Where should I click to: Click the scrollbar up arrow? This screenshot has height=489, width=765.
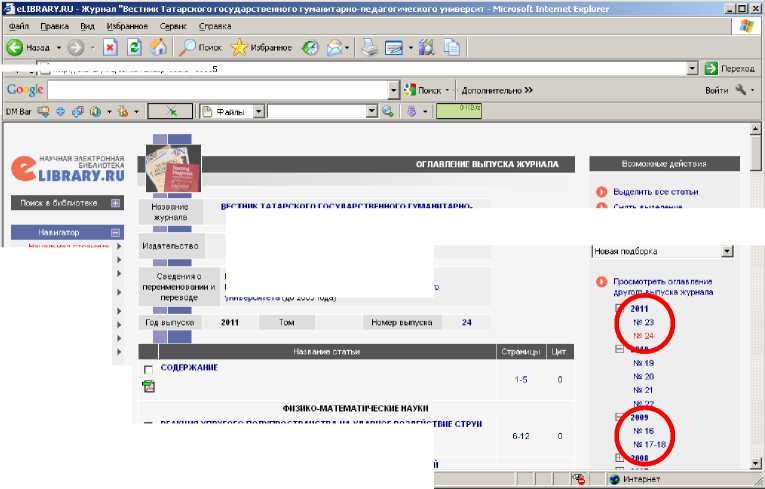coord(756,129)
